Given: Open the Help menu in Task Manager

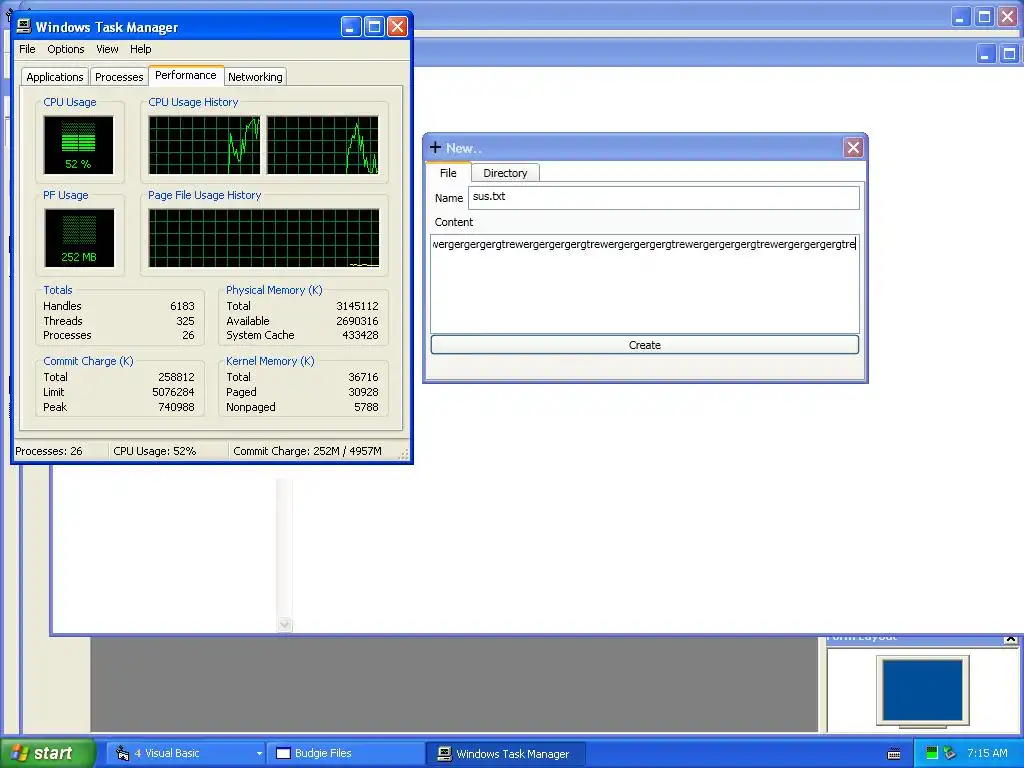Looking at the screenshot, I should click(x=140, y=49).
